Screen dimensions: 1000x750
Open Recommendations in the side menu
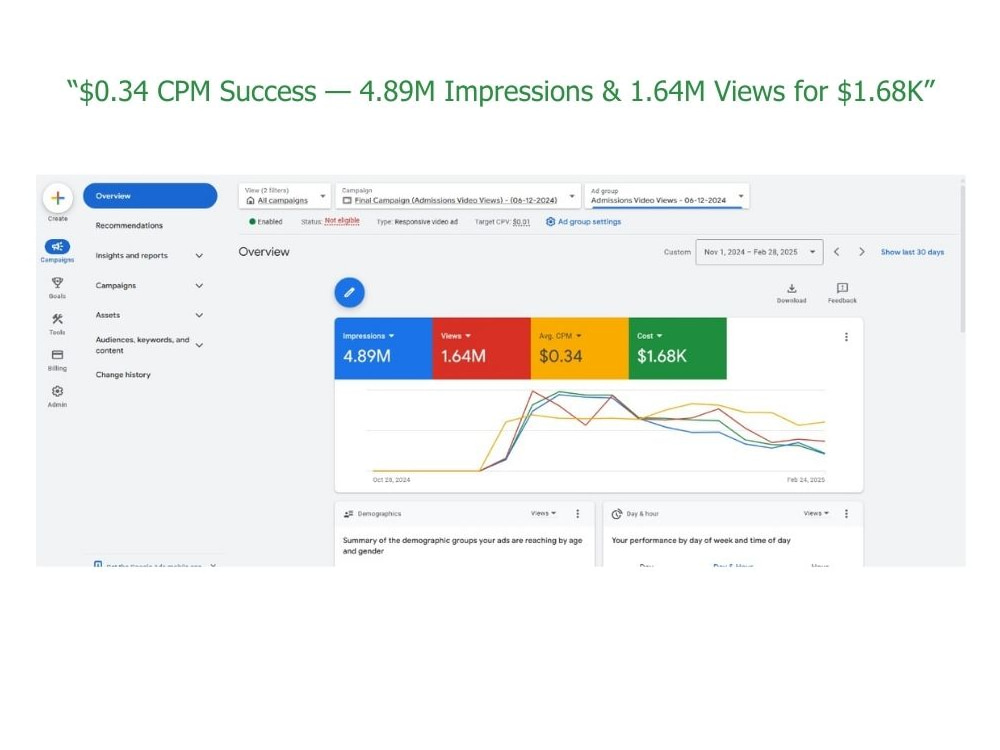(129, 225)
